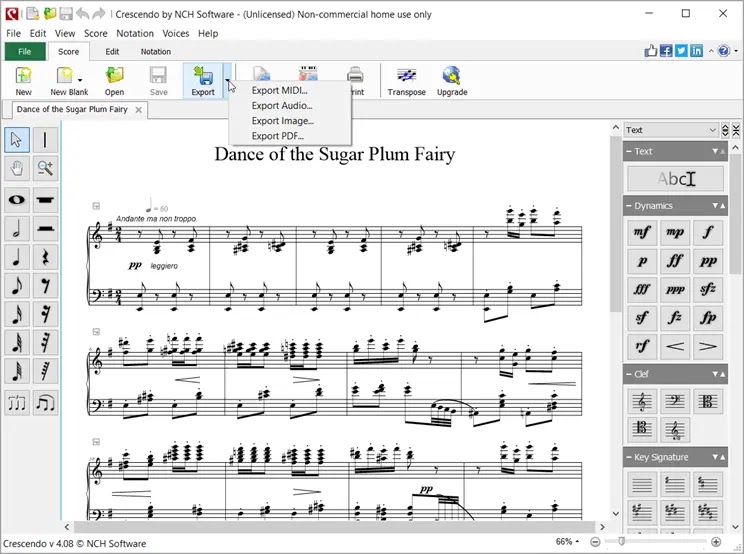Click the horizontal scrollbar track
Screen dimensions: 744x554
click(x=334, y=526)
